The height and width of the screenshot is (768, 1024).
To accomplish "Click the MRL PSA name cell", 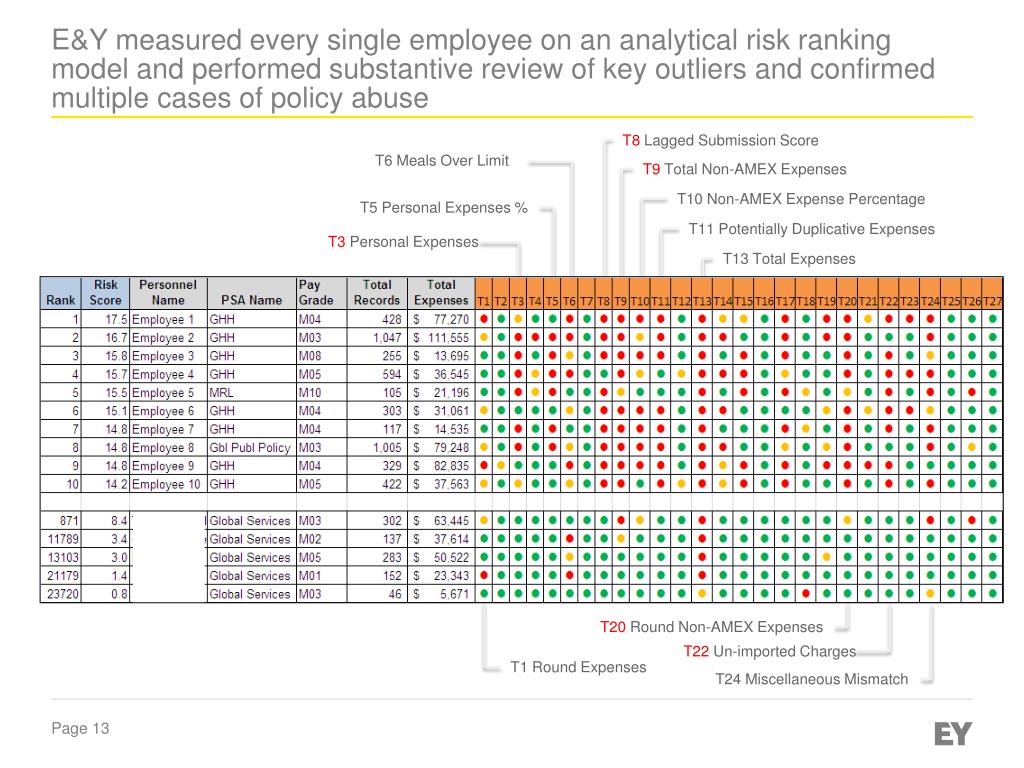I will tap(251, 392).
